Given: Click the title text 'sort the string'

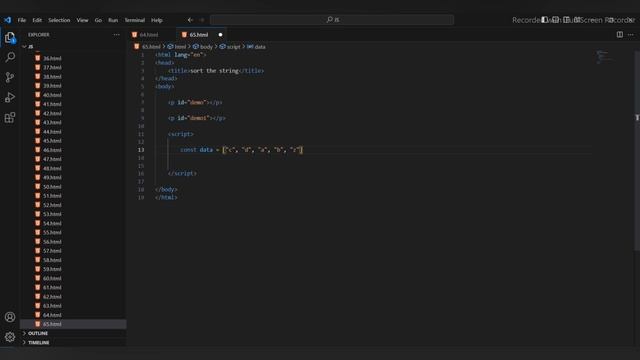Looking at the screenshot, I should pos(214,71).
